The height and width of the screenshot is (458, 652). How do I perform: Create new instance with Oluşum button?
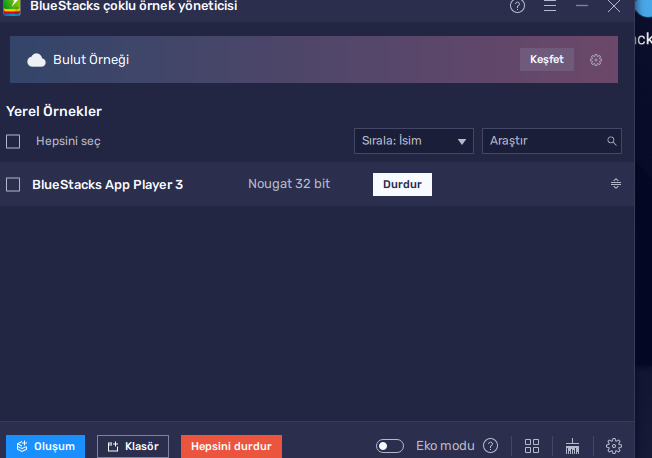coord(45,446)
